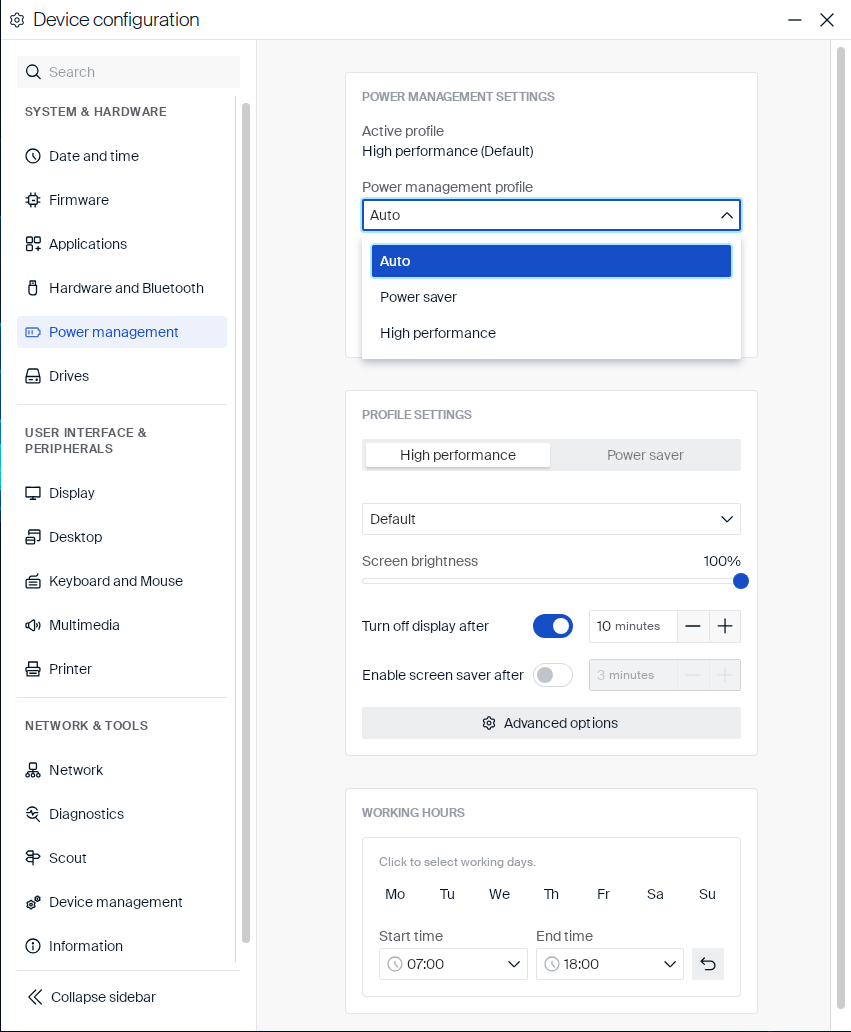
Task: Toggle off Turn off display after
Action: 553,626
